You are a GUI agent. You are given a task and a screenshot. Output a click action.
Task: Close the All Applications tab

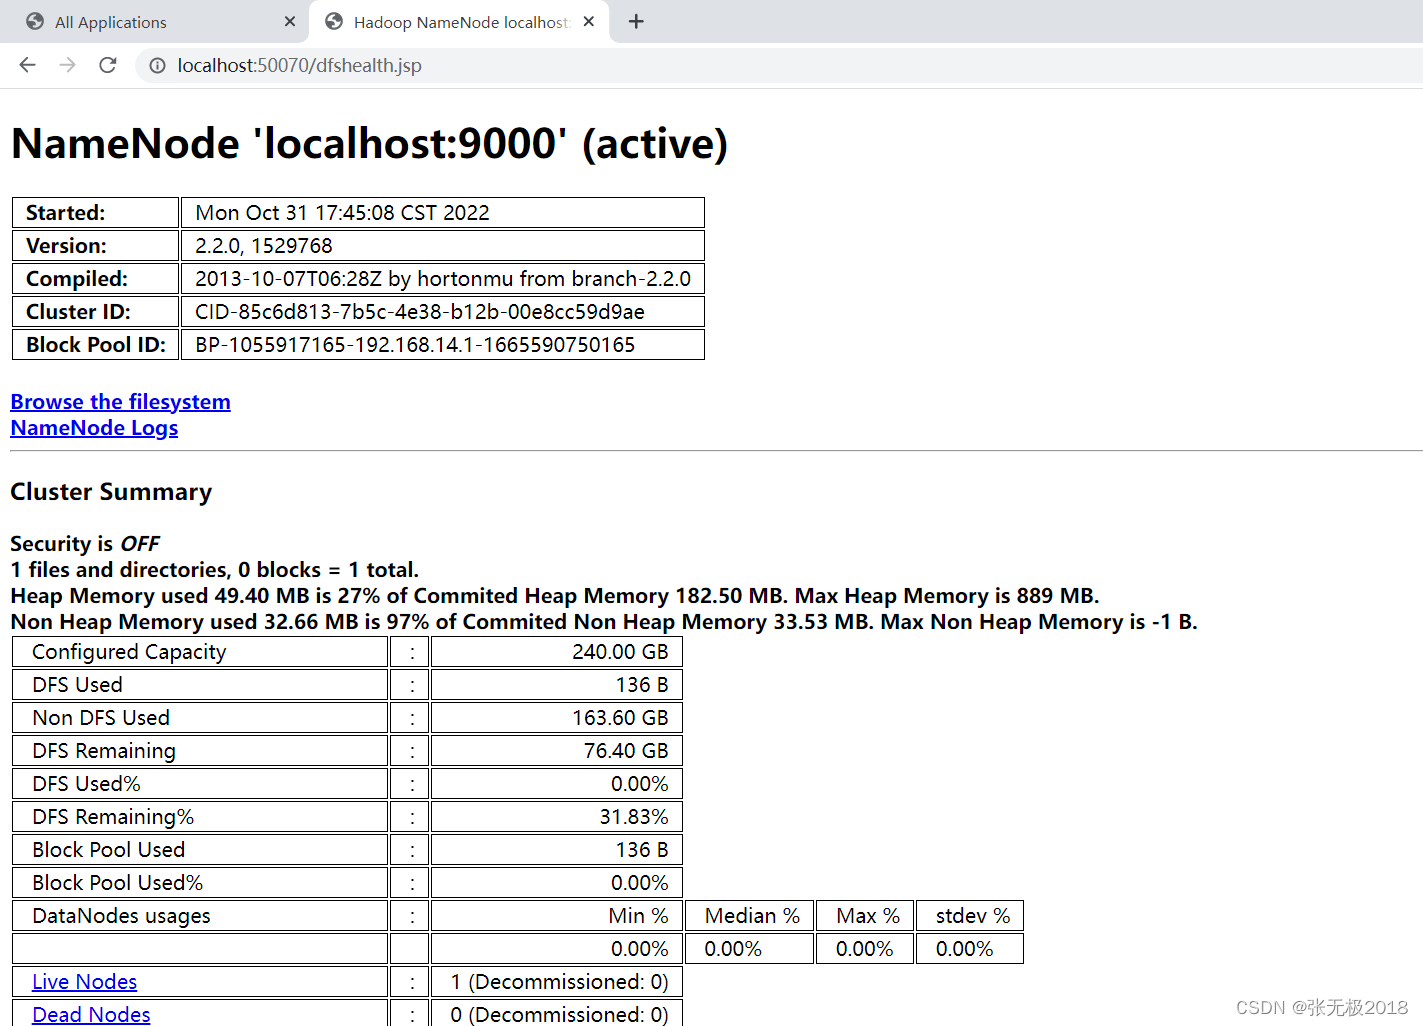(x=290, y=21)
